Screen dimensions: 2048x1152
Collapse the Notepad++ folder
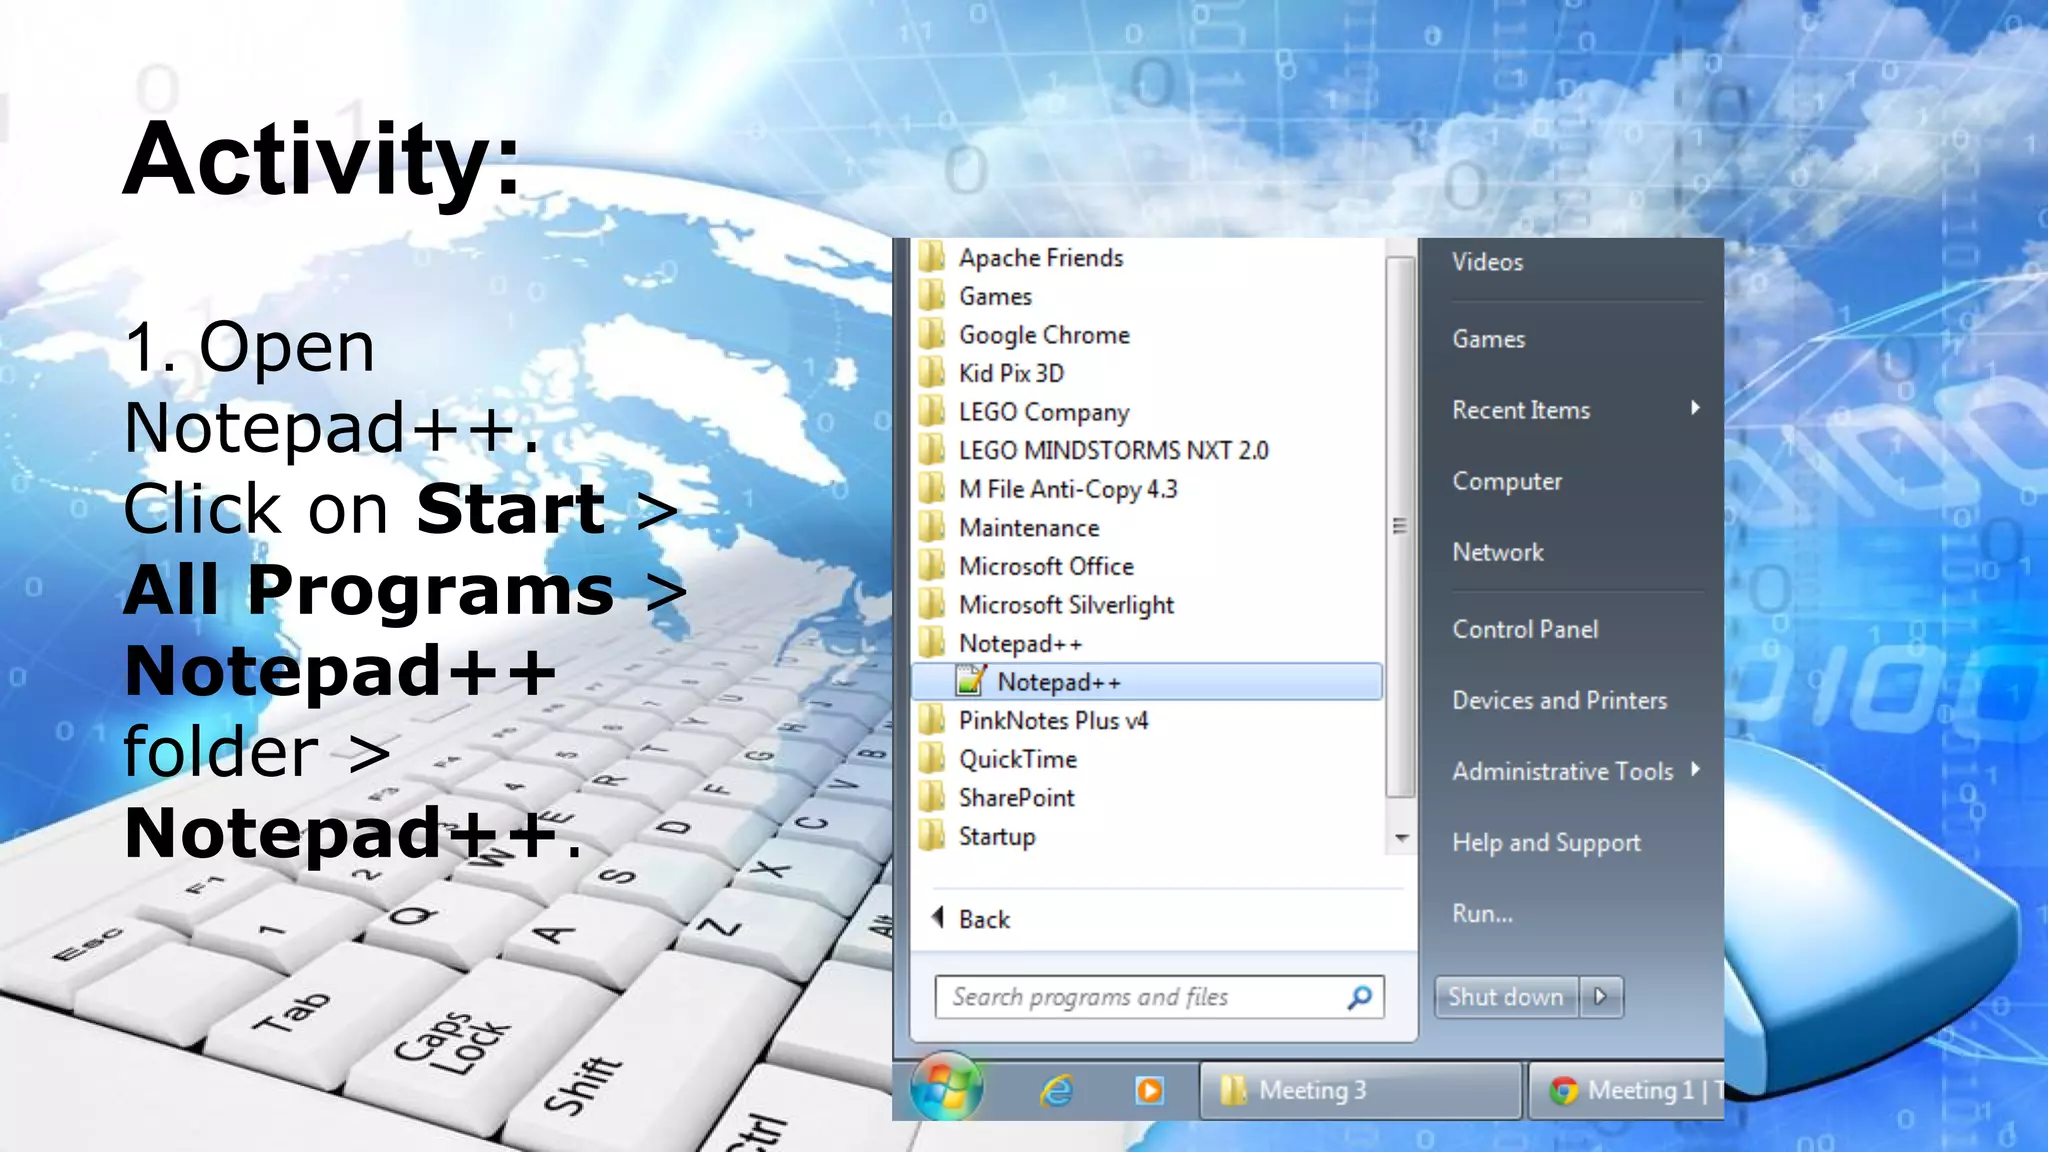point(1019,644)
